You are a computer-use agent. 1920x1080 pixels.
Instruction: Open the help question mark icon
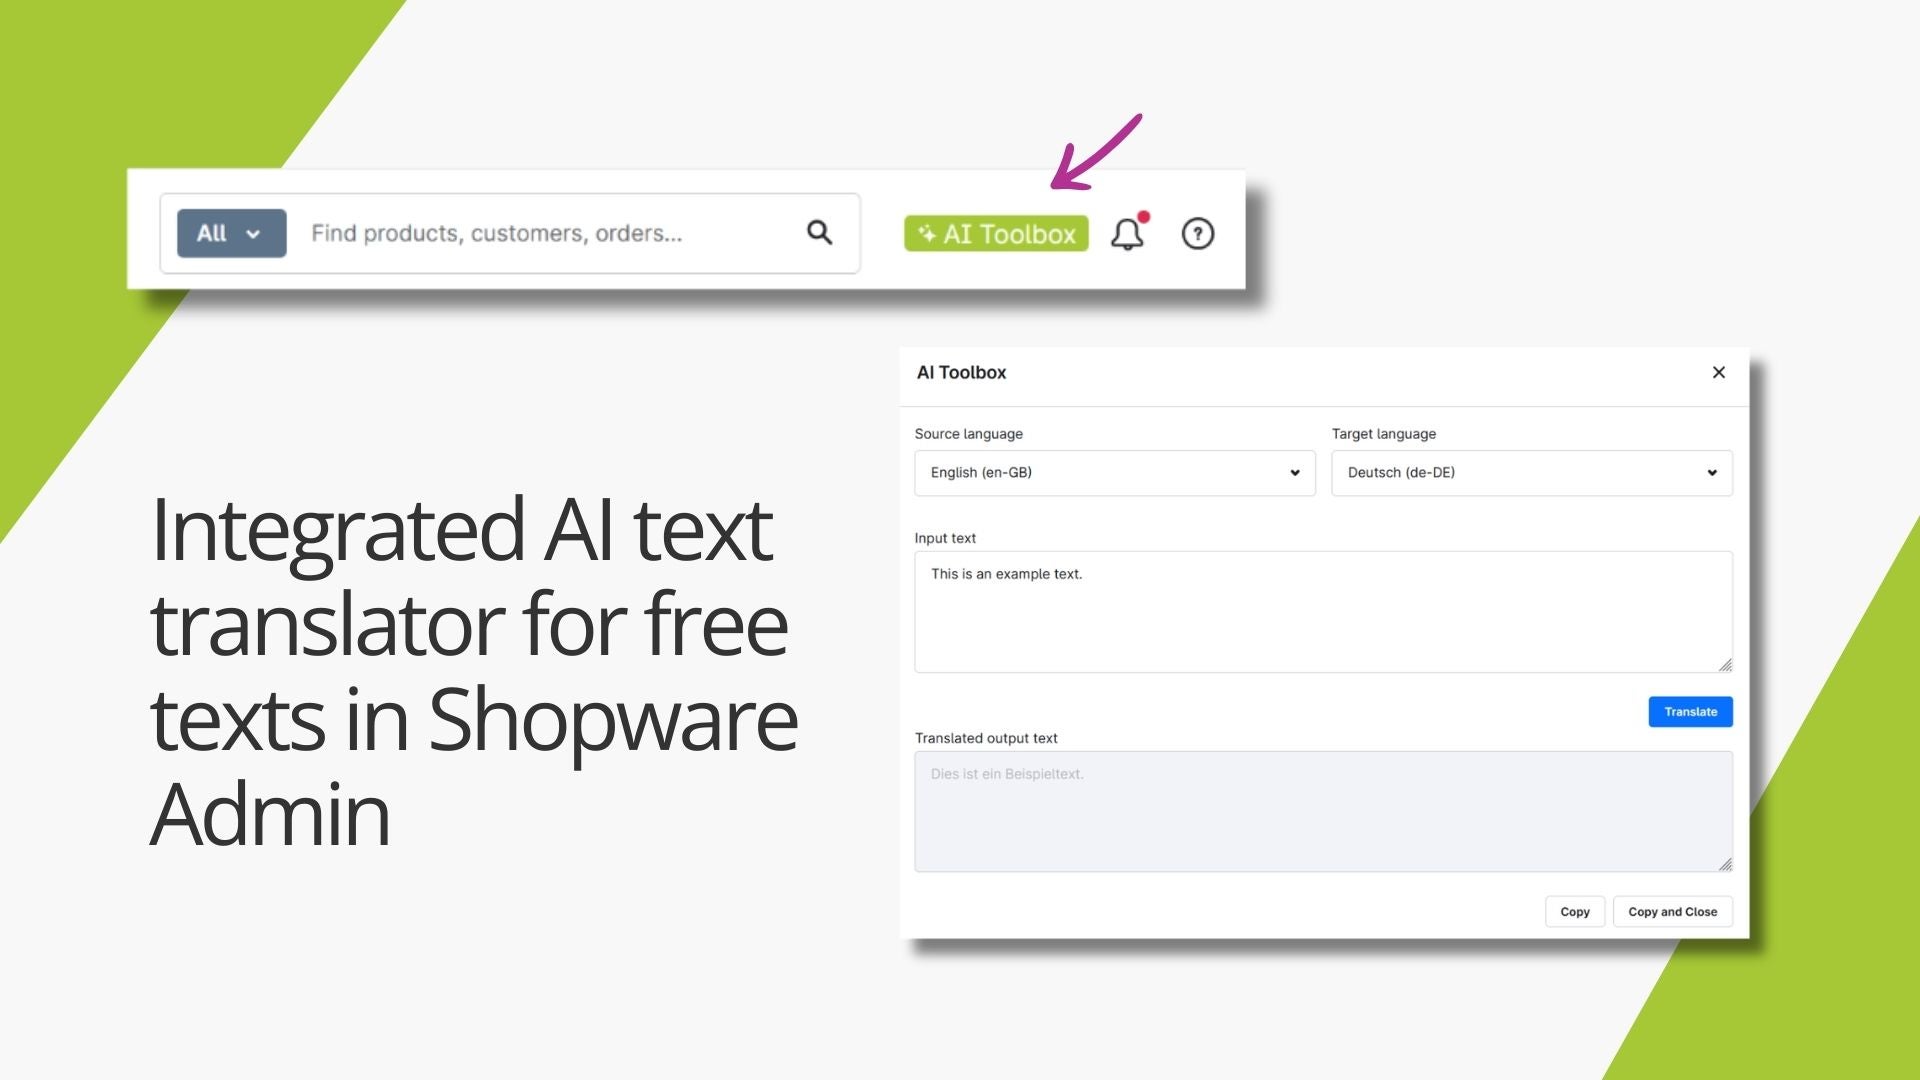1197,234
